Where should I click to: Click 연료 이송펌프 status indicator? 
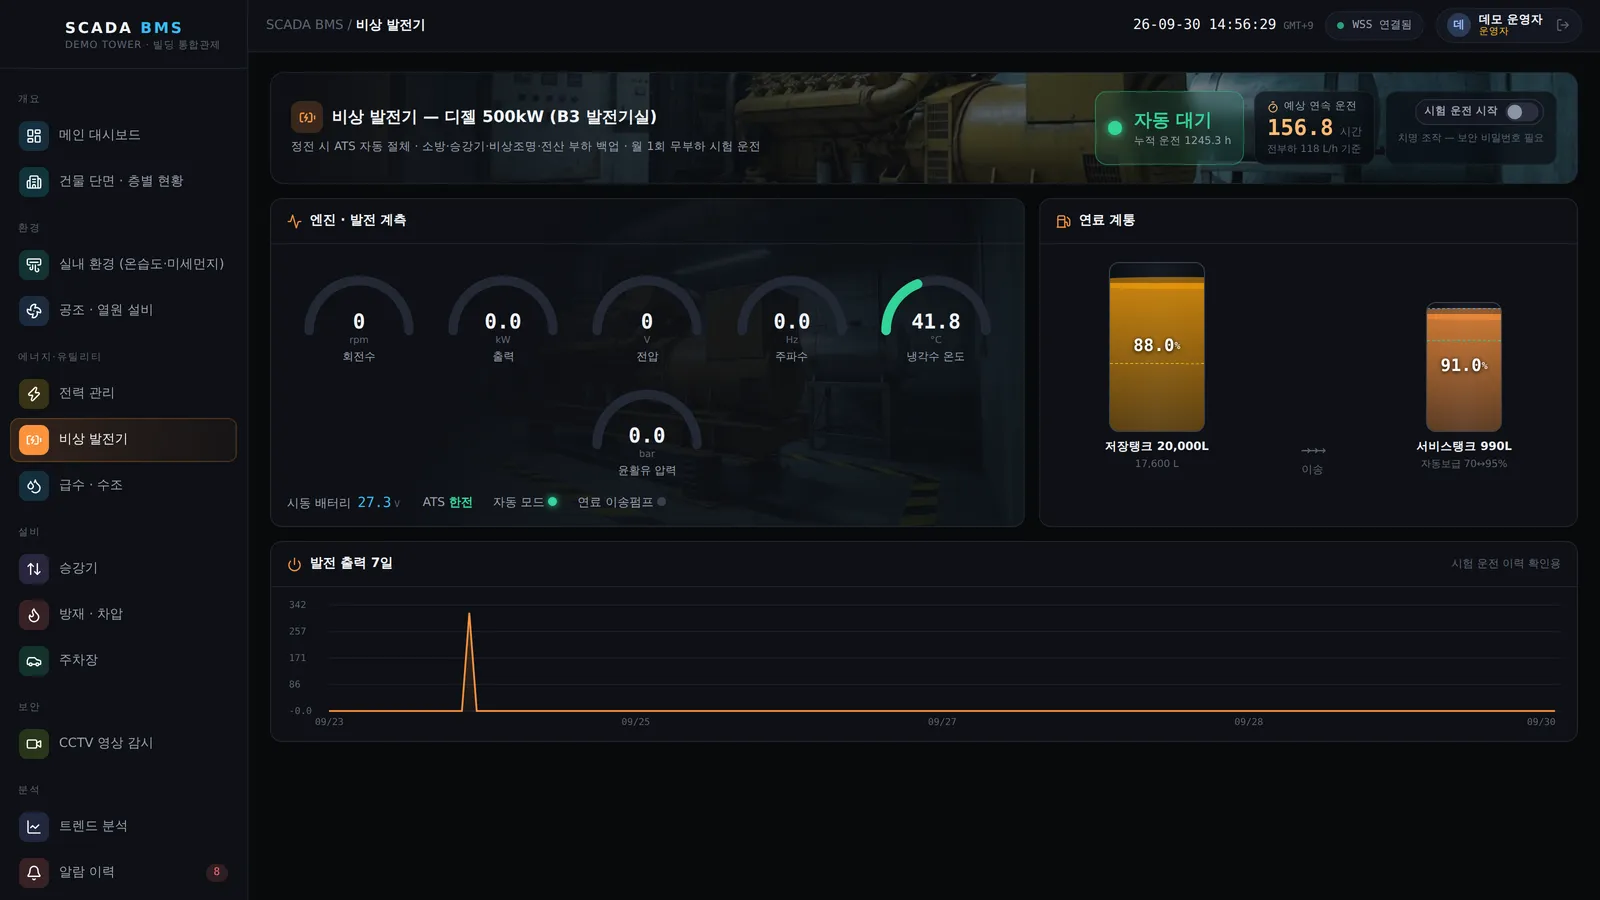[x=661, y=502]
